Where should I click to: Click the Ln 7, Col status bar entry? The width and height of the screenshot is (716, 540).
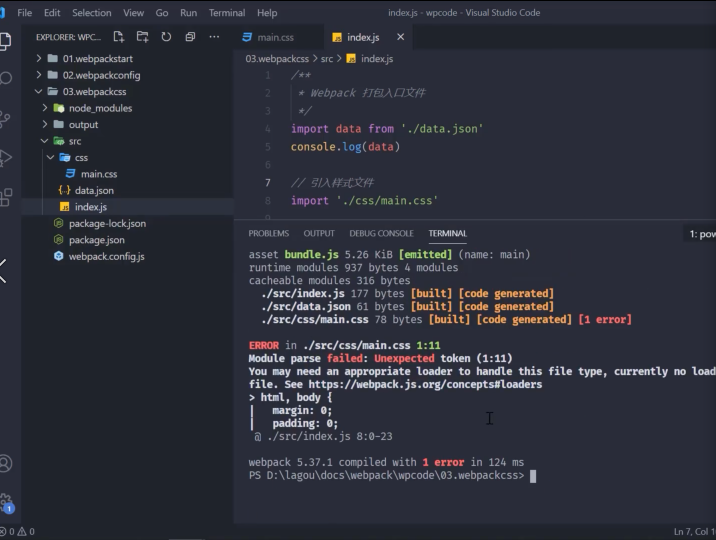[694, 532]
